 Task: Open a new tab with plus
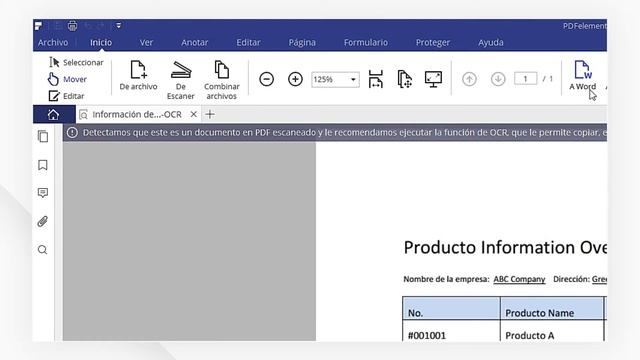coord(210,115)
